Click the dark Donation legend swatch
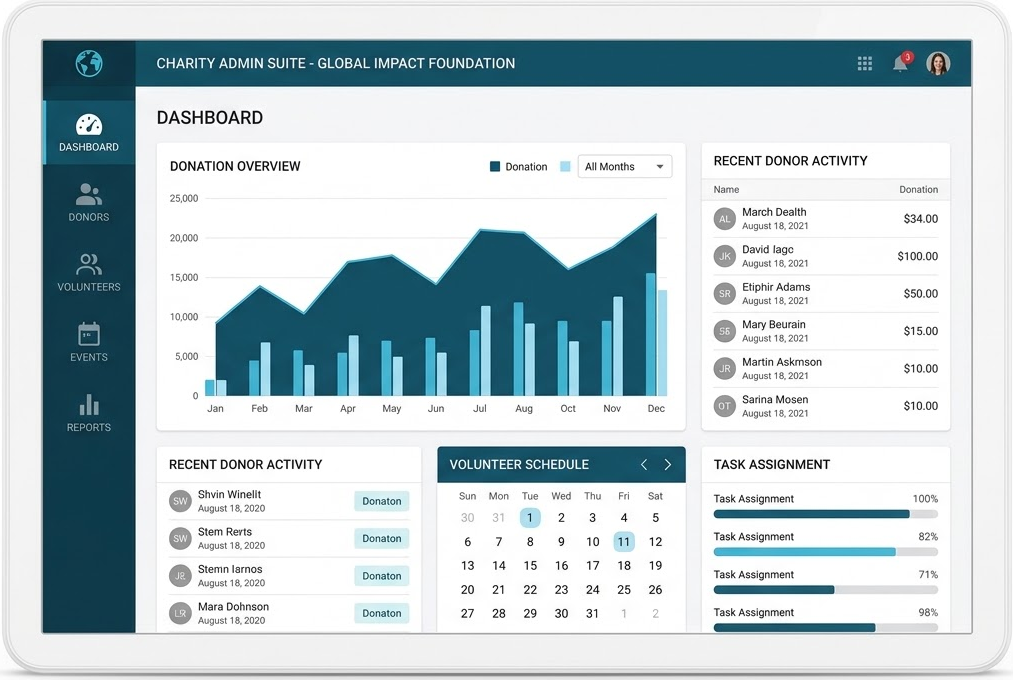Viewport: 1013px width, 680px height. (495, 167)
